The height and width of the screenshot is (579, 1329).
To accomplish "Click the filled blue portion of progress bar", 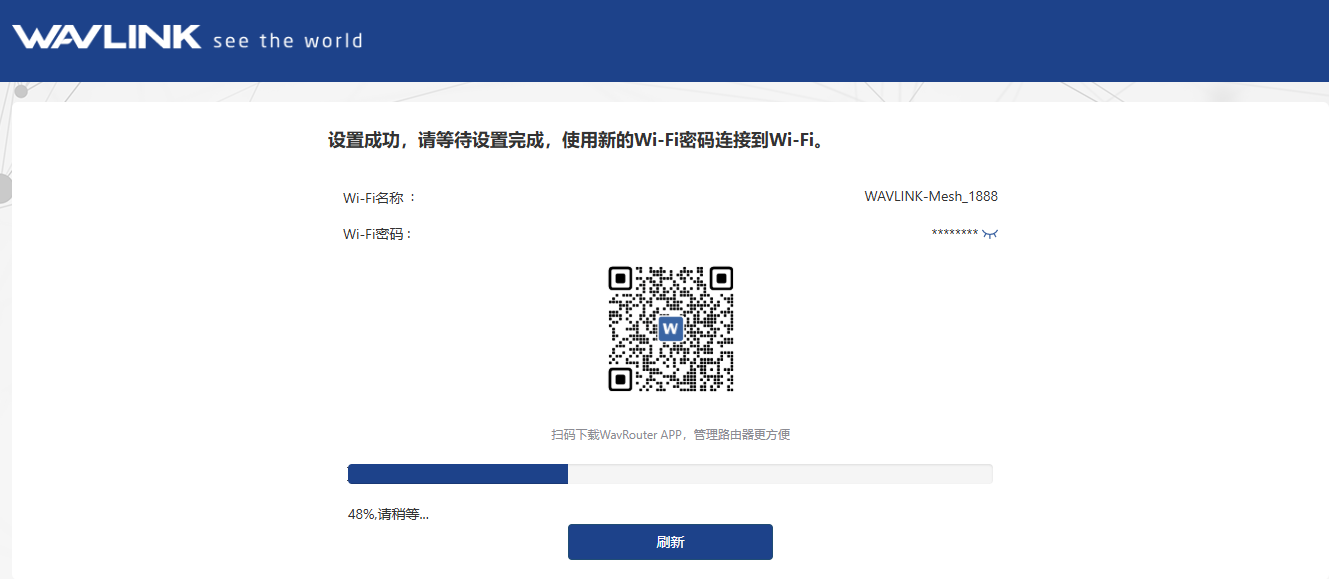I will tap(458, 474).
